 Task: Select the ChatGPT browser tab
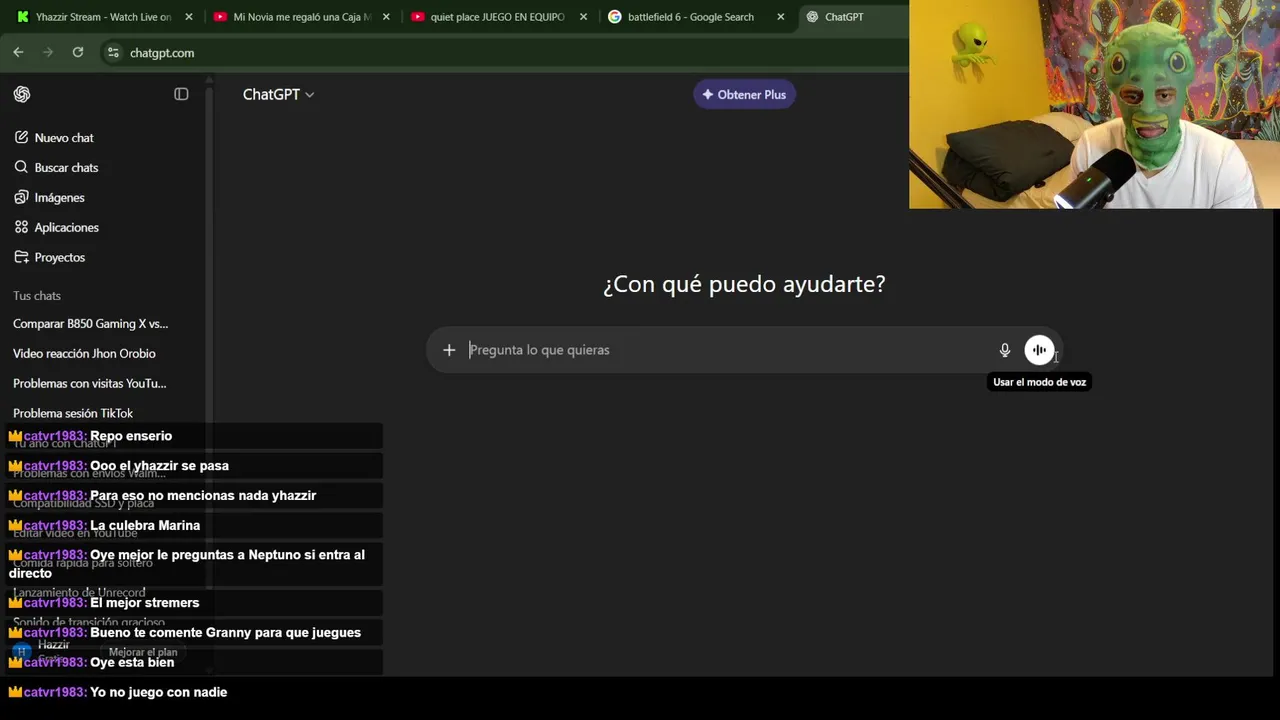pos(853,17)
